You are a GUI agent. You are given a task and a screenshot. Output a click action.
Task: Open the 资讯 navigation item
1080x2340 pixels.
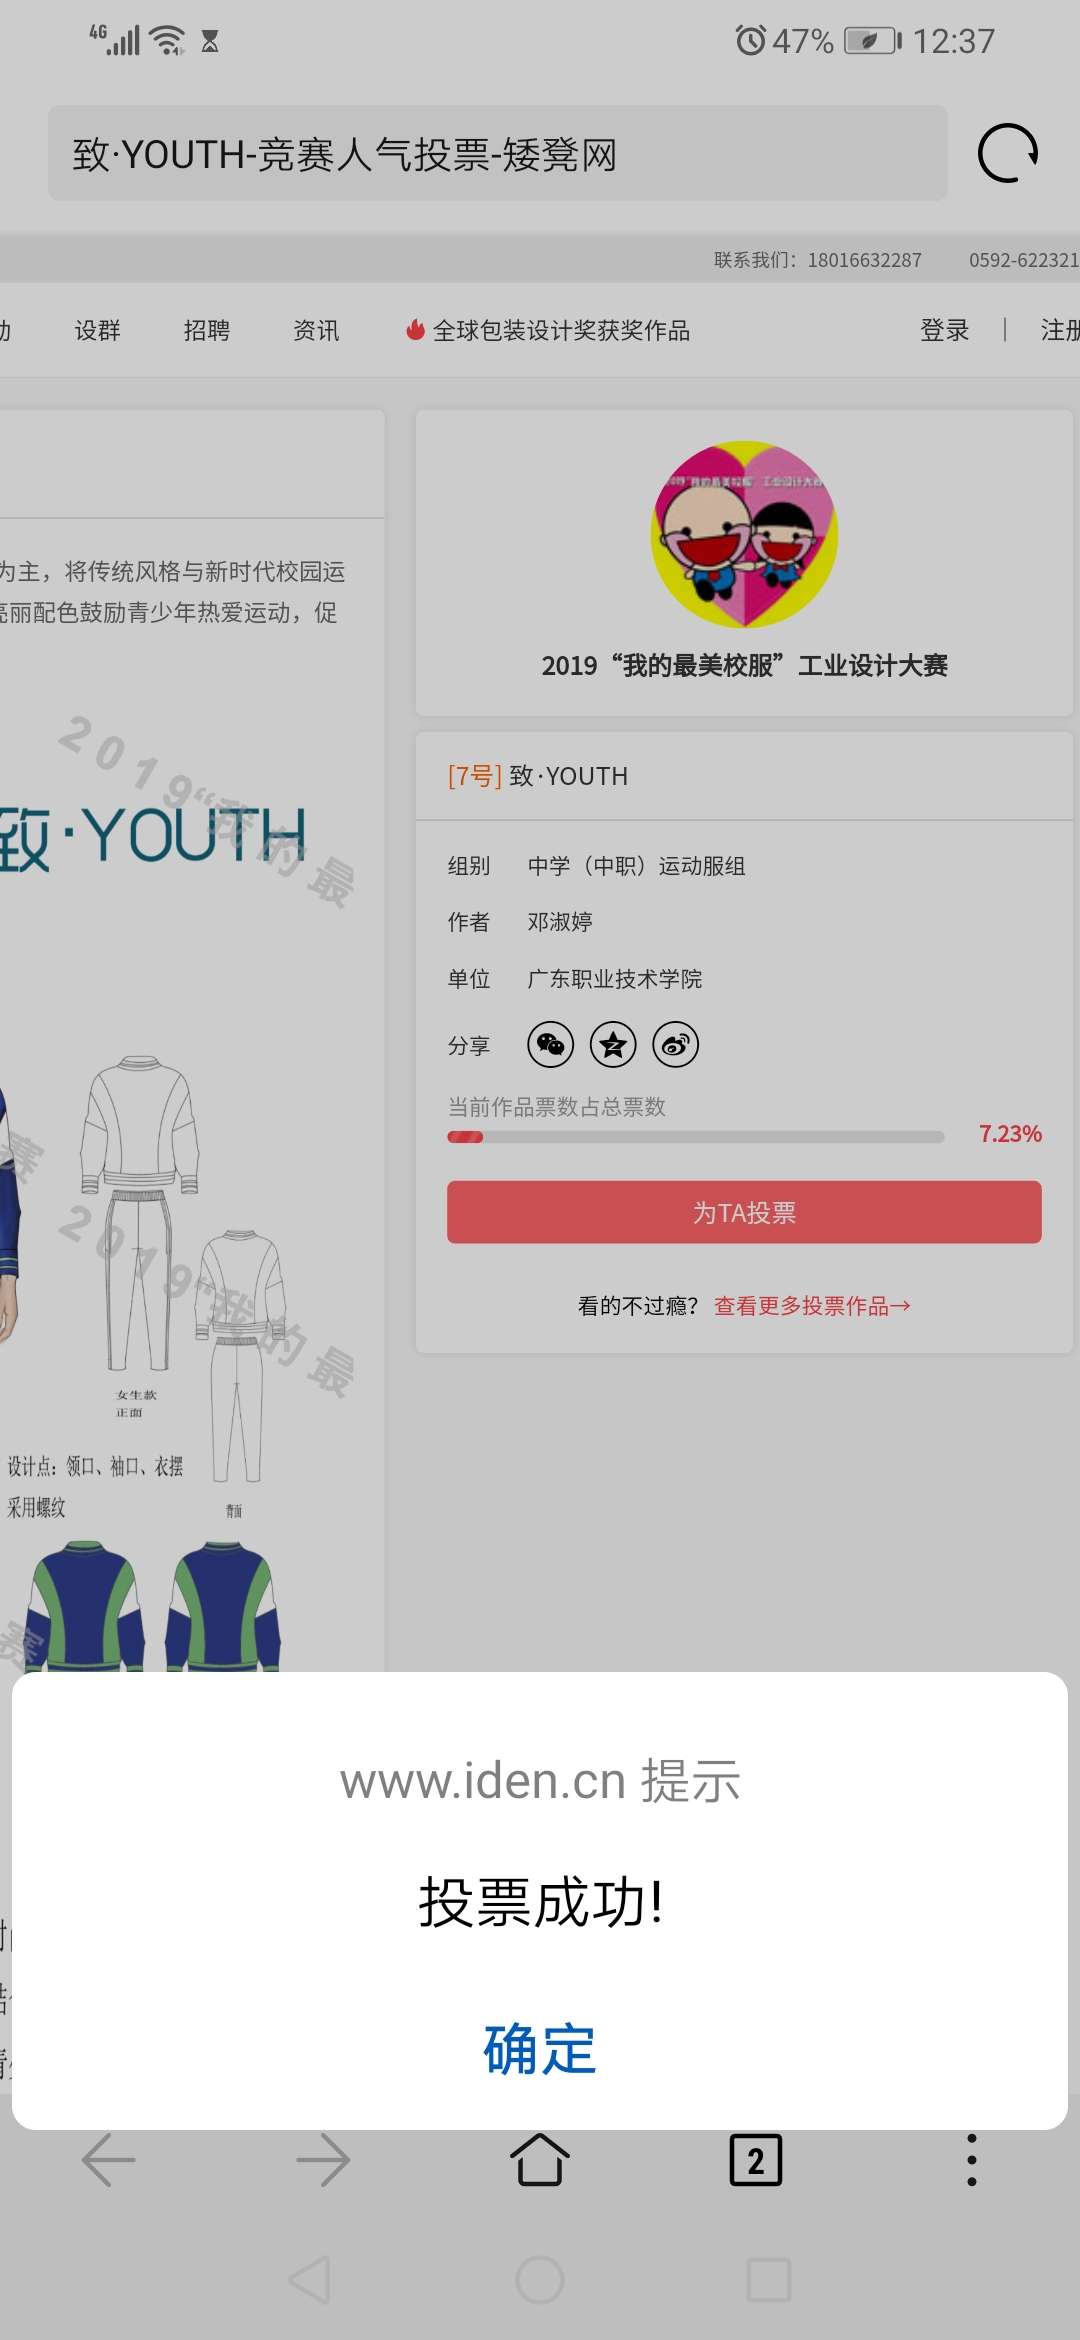pos(316,330)
